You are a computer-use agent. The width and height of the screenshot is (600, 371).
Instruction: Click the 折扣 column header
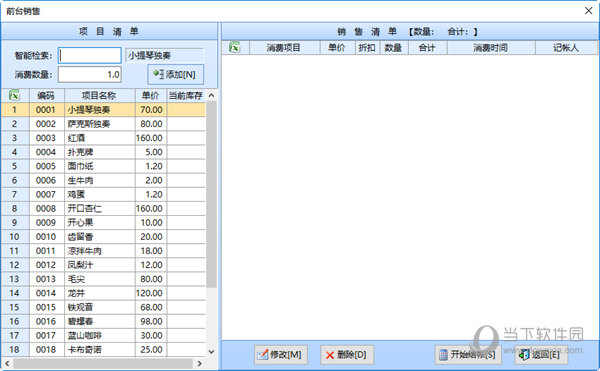click(x=367, y=47)
